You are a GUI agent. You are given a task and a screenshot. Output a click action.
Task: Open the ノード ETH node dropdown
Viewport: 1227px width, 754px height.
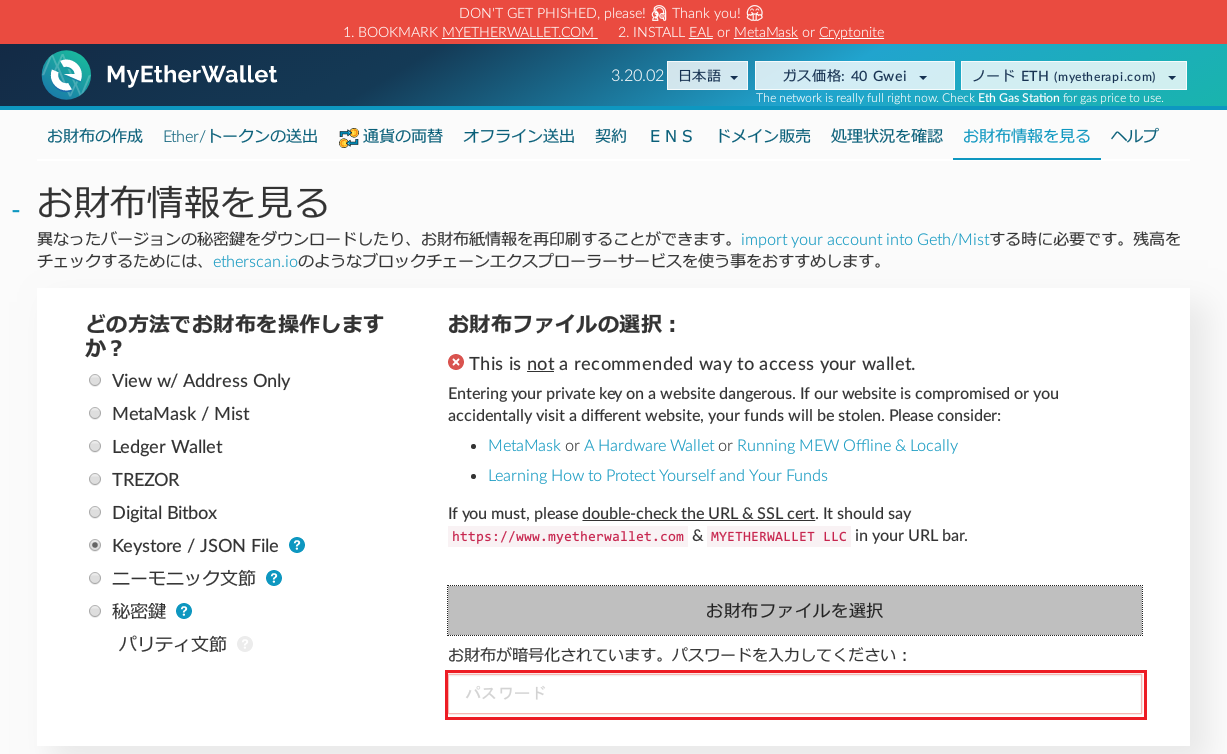pos(1073,76)
